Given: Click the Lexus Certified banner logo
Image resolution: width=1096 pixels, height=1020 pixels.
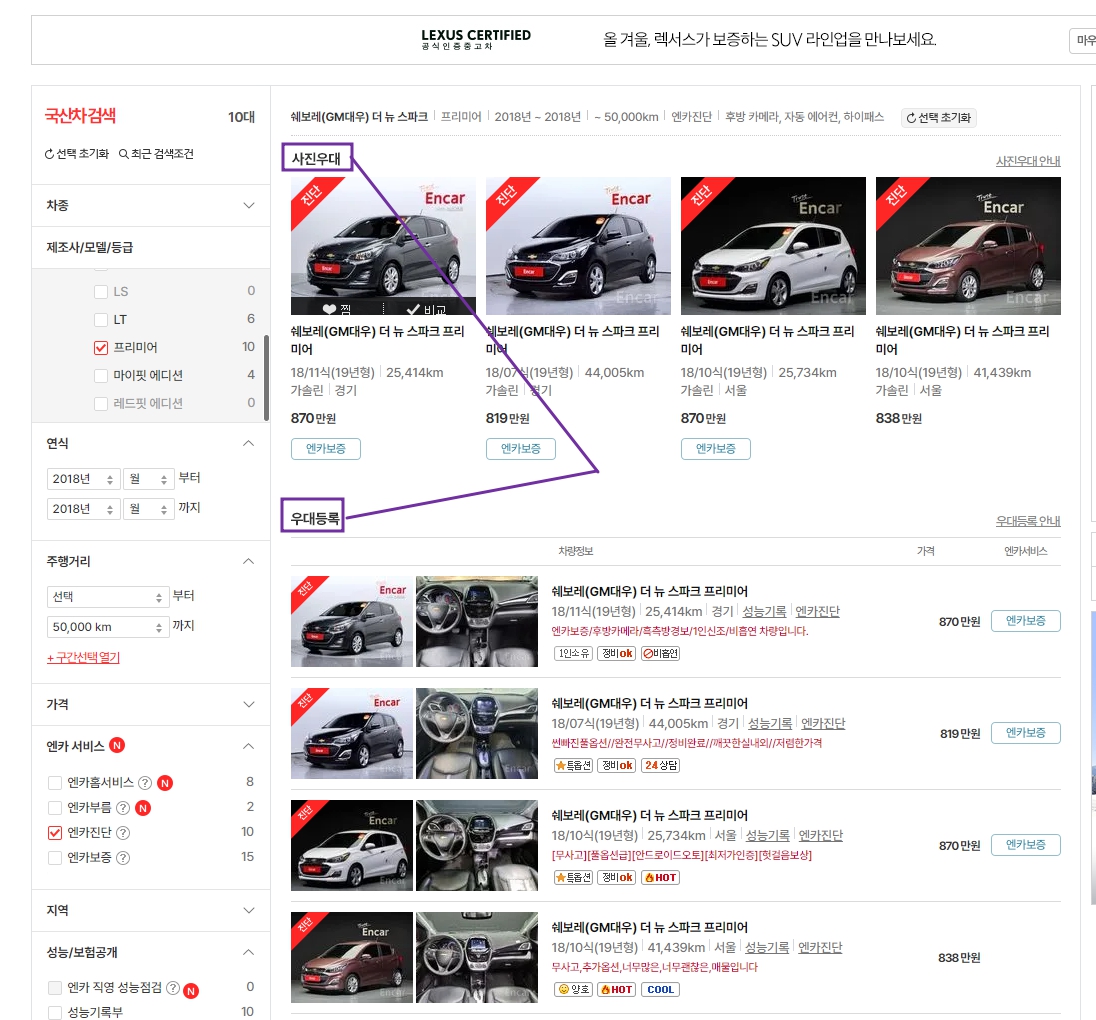Looking at the screenshot, I should click(476, 39).
